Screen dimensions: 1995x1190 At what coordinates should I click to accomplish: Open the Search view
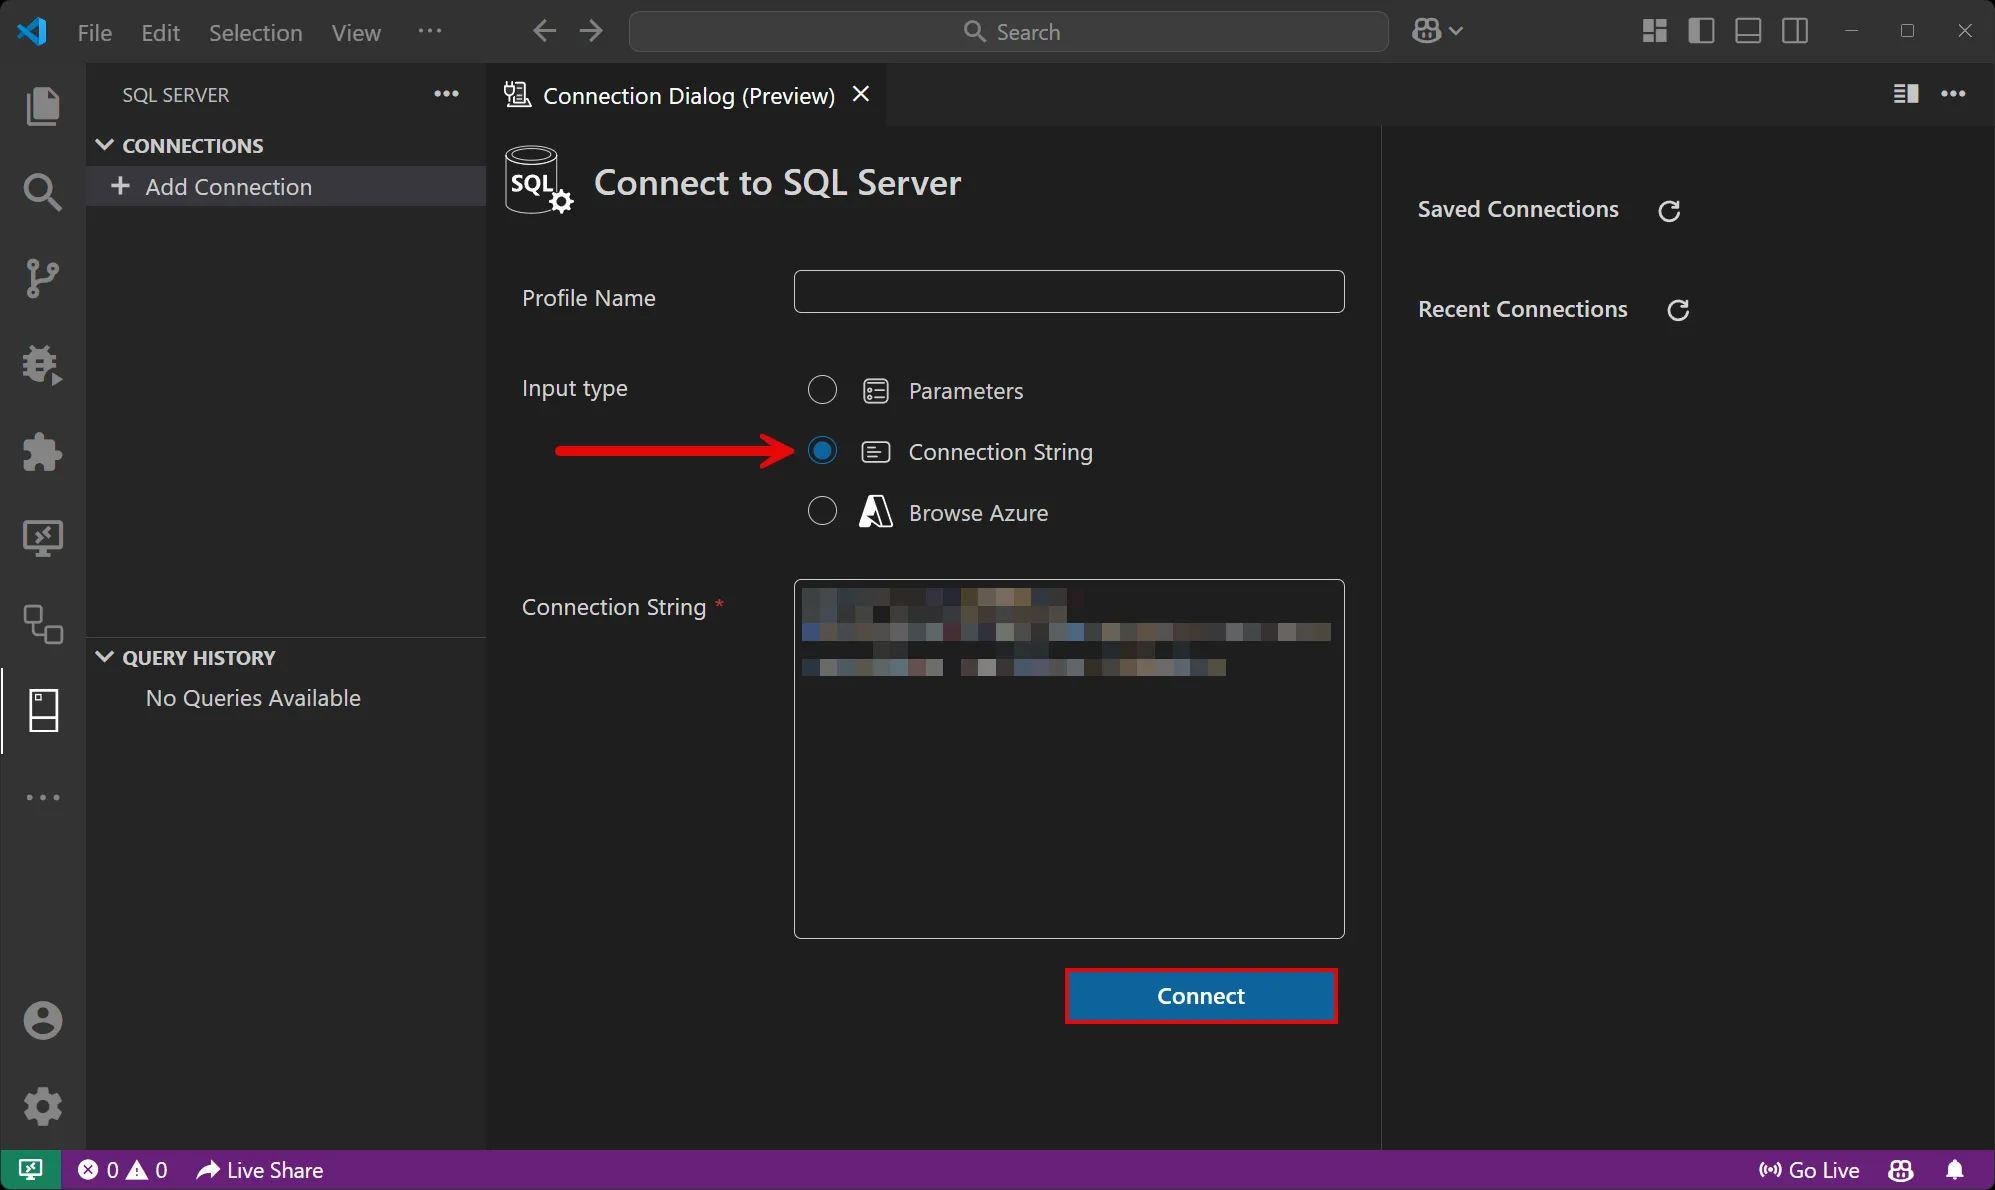43,192
